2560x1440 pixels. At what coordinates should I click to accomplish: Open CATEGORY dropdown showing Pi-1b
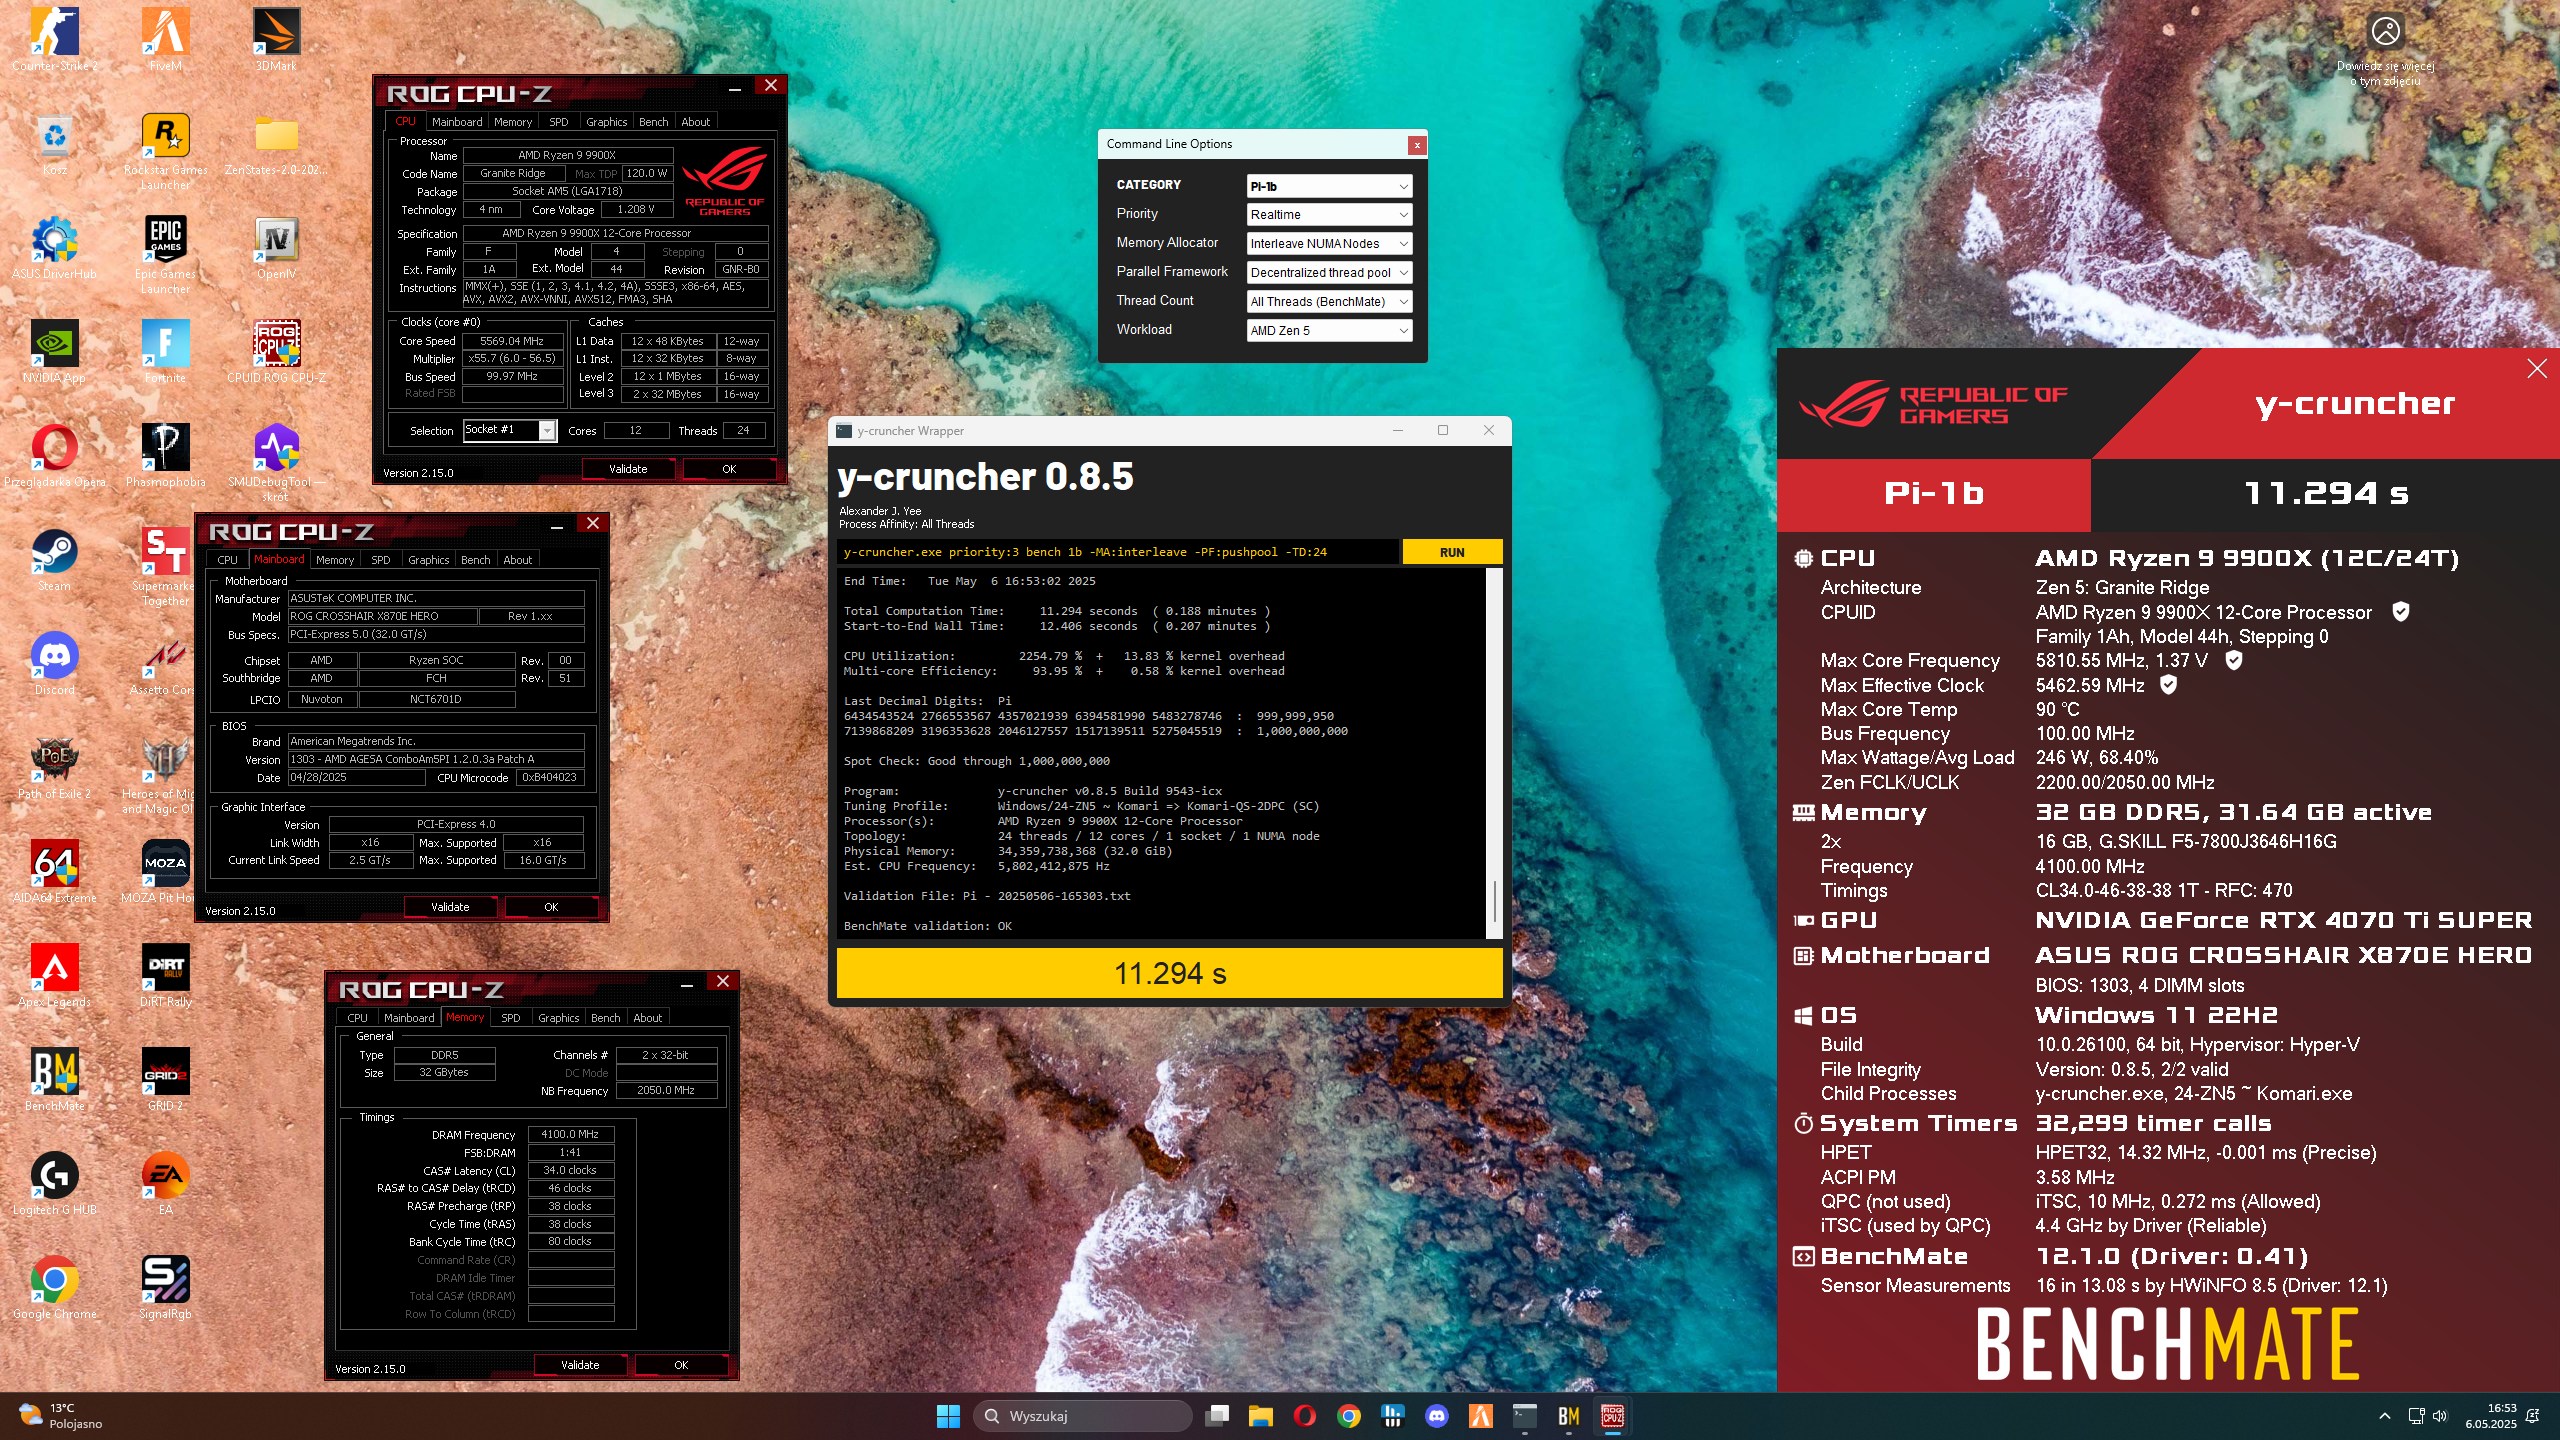(x=1329, y=186)
